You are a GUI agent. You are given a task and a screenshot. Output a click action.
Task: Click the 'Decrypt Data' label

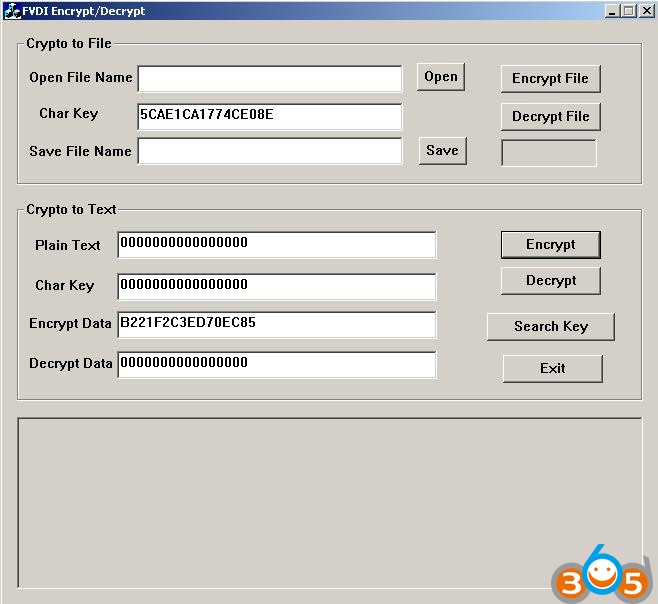click(70, 363)
